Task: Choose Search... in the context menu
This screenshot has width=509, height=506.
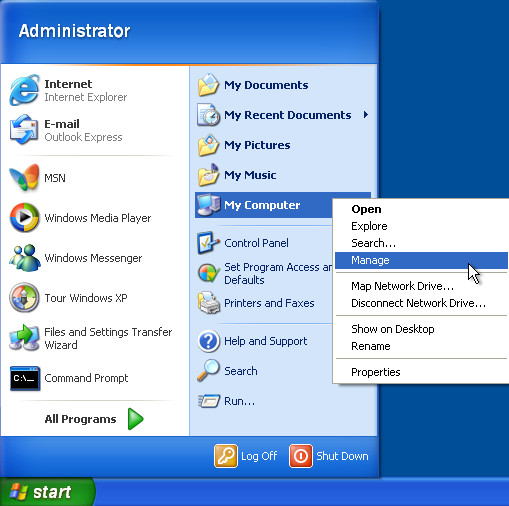Action: [421, 243]
